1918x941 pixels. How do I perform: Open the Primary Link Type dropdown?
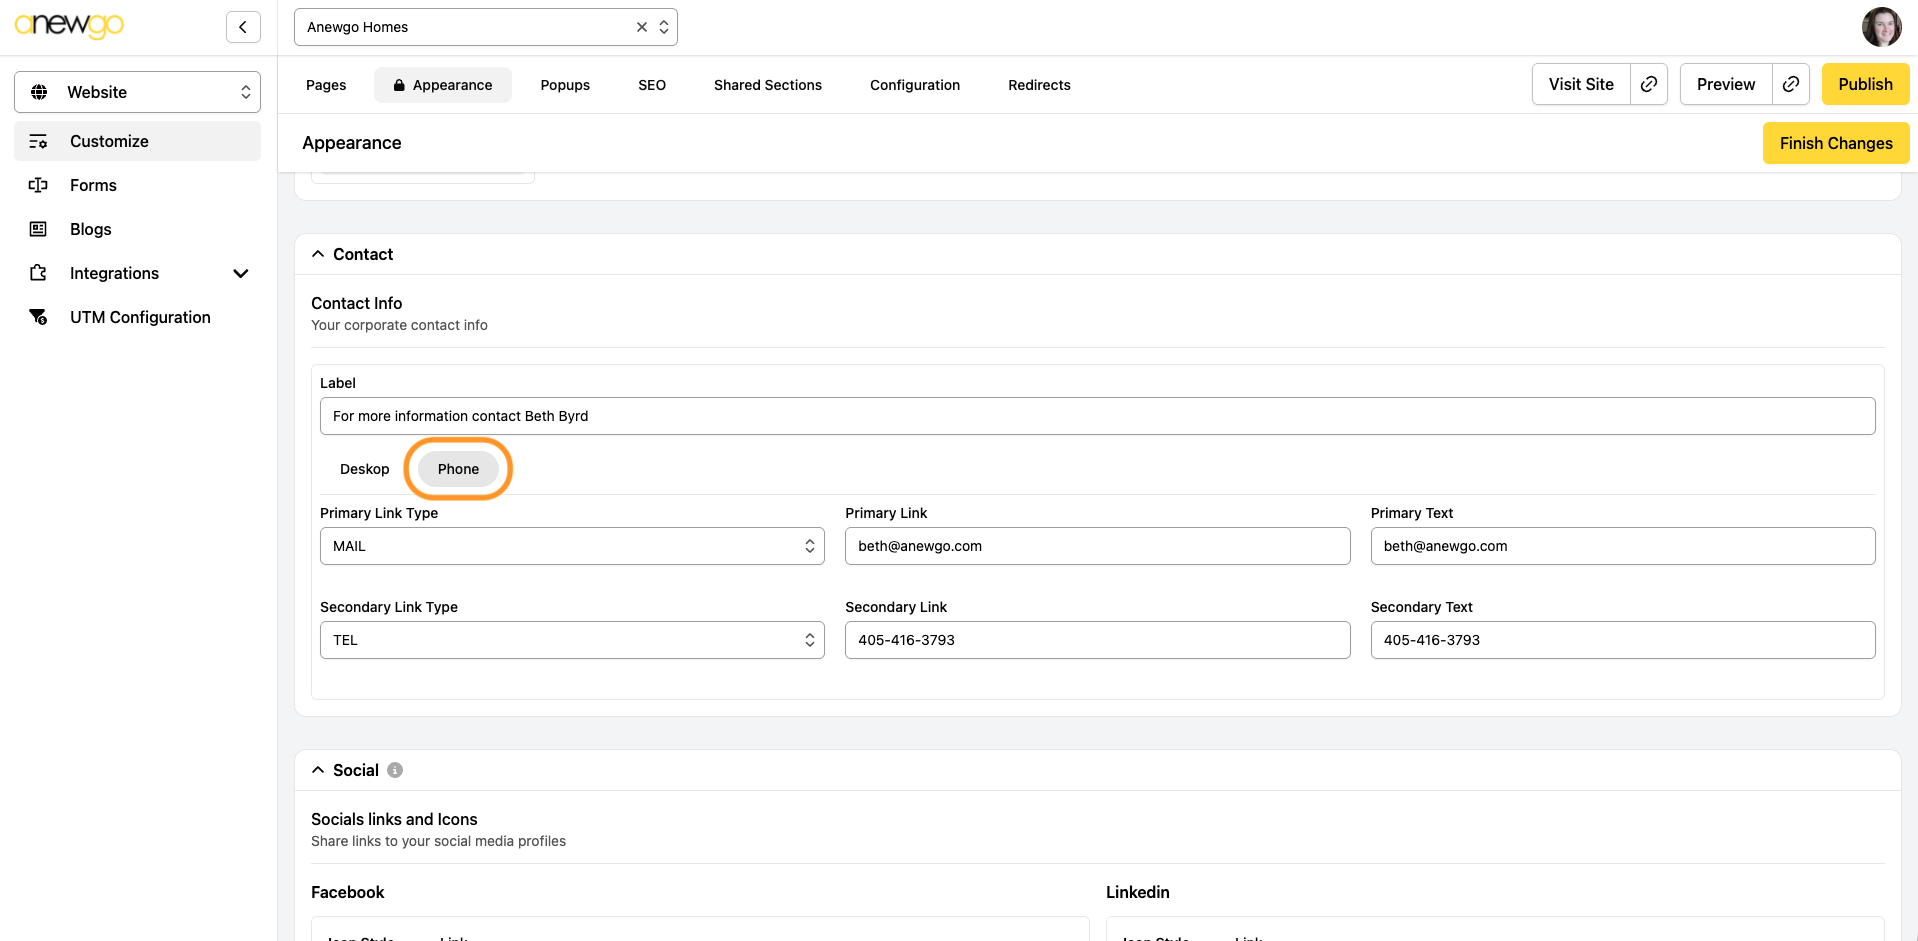(572, 546)
